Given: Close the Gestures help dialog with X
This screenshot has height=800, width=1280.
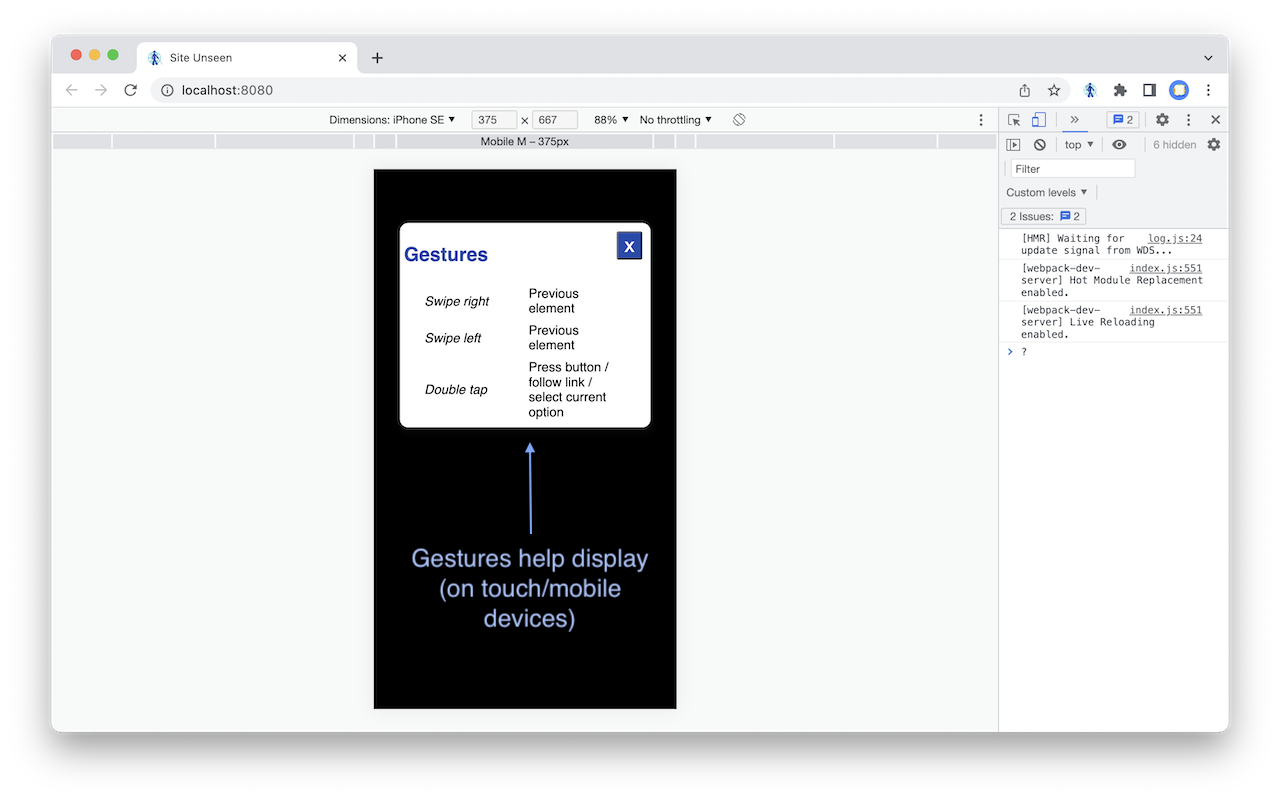Looking at the screenshot, I should click(629, 246).
